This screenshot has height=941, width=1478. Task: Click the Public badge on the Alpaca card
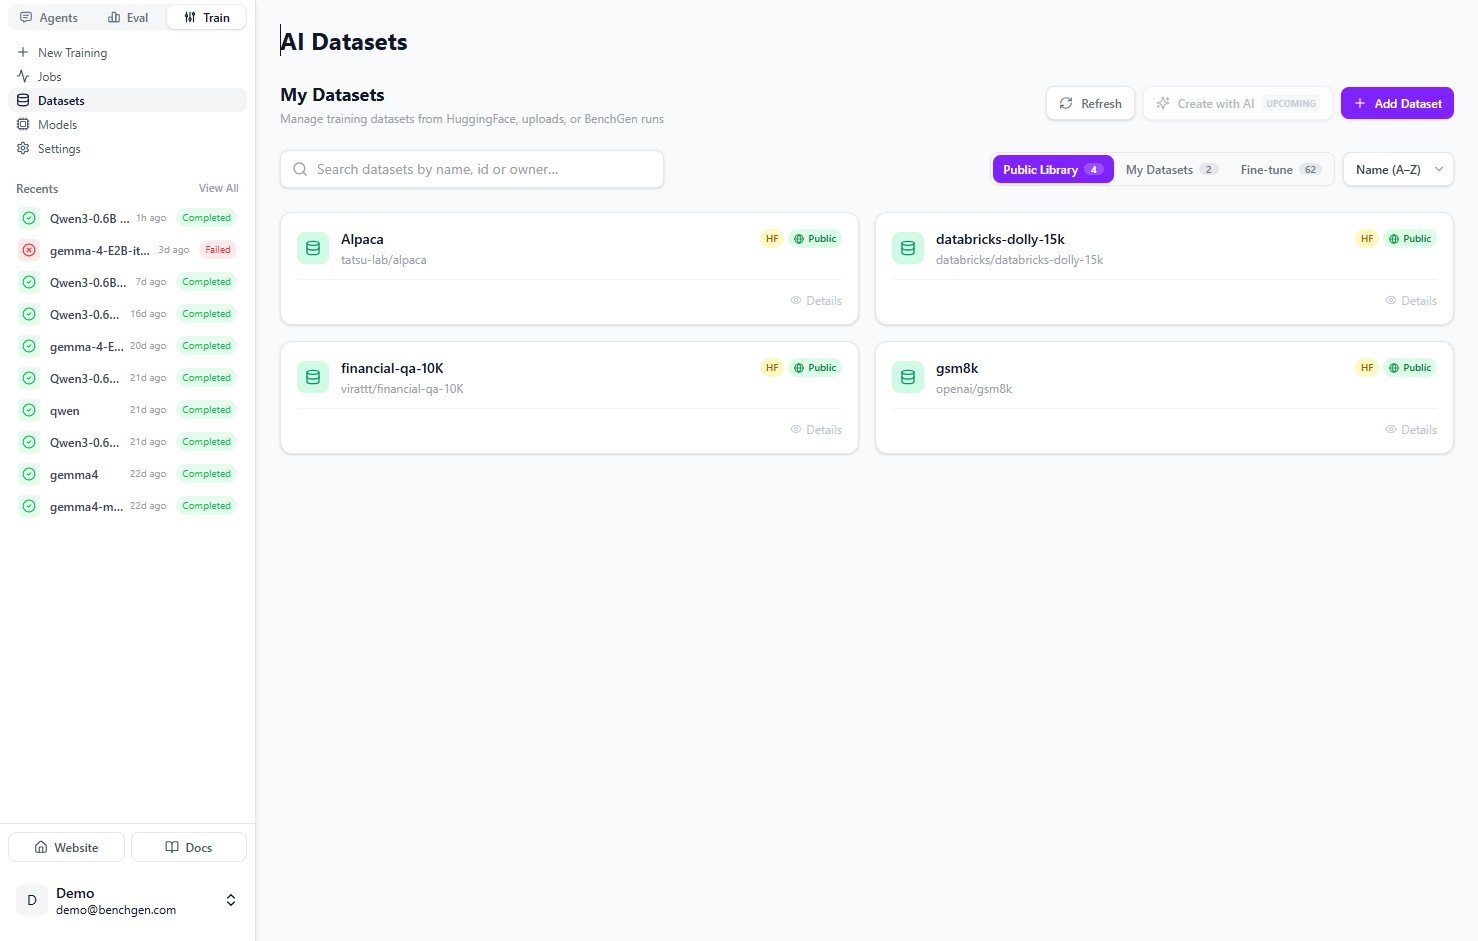pos(815,239)
